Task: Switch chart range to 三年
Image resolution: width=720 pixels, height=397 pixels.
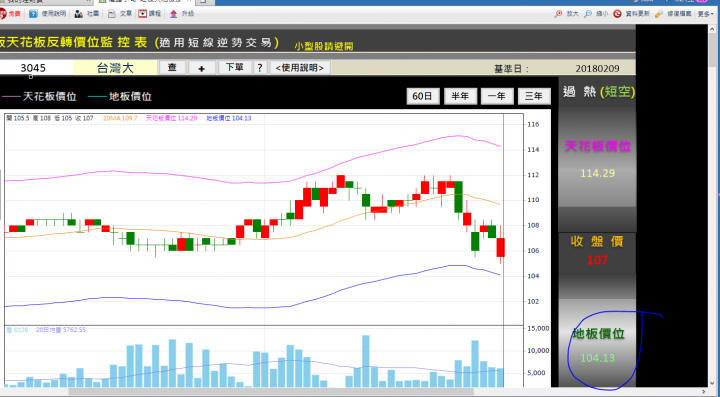Action: (534, 96)
